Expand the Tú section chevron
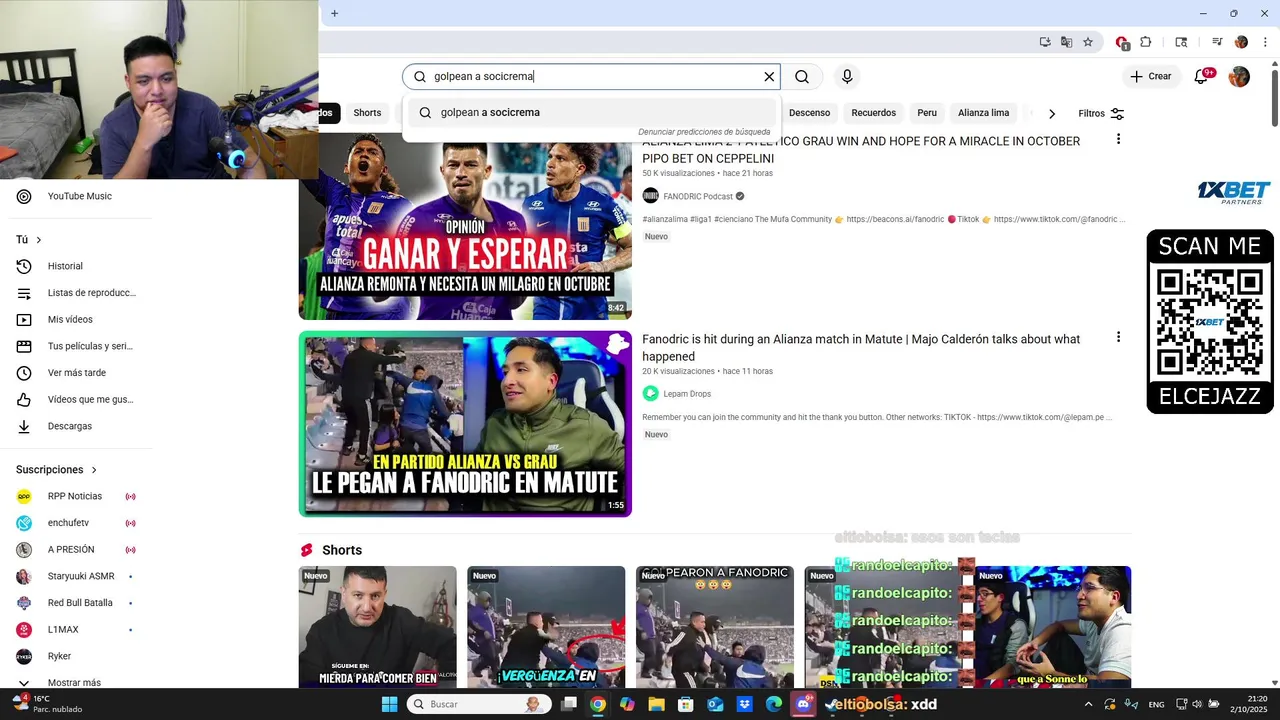The height and width of the screenshot is (720, 1280). [39, 240]
